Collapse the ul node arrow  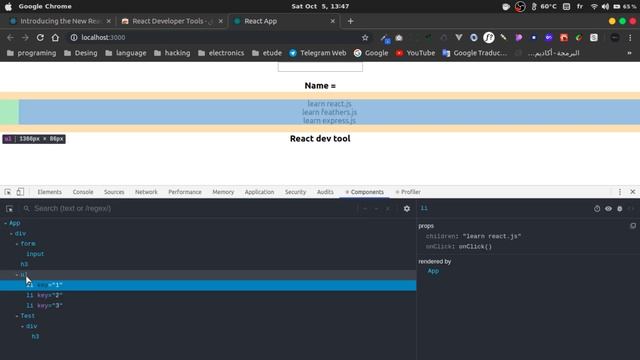17,275
